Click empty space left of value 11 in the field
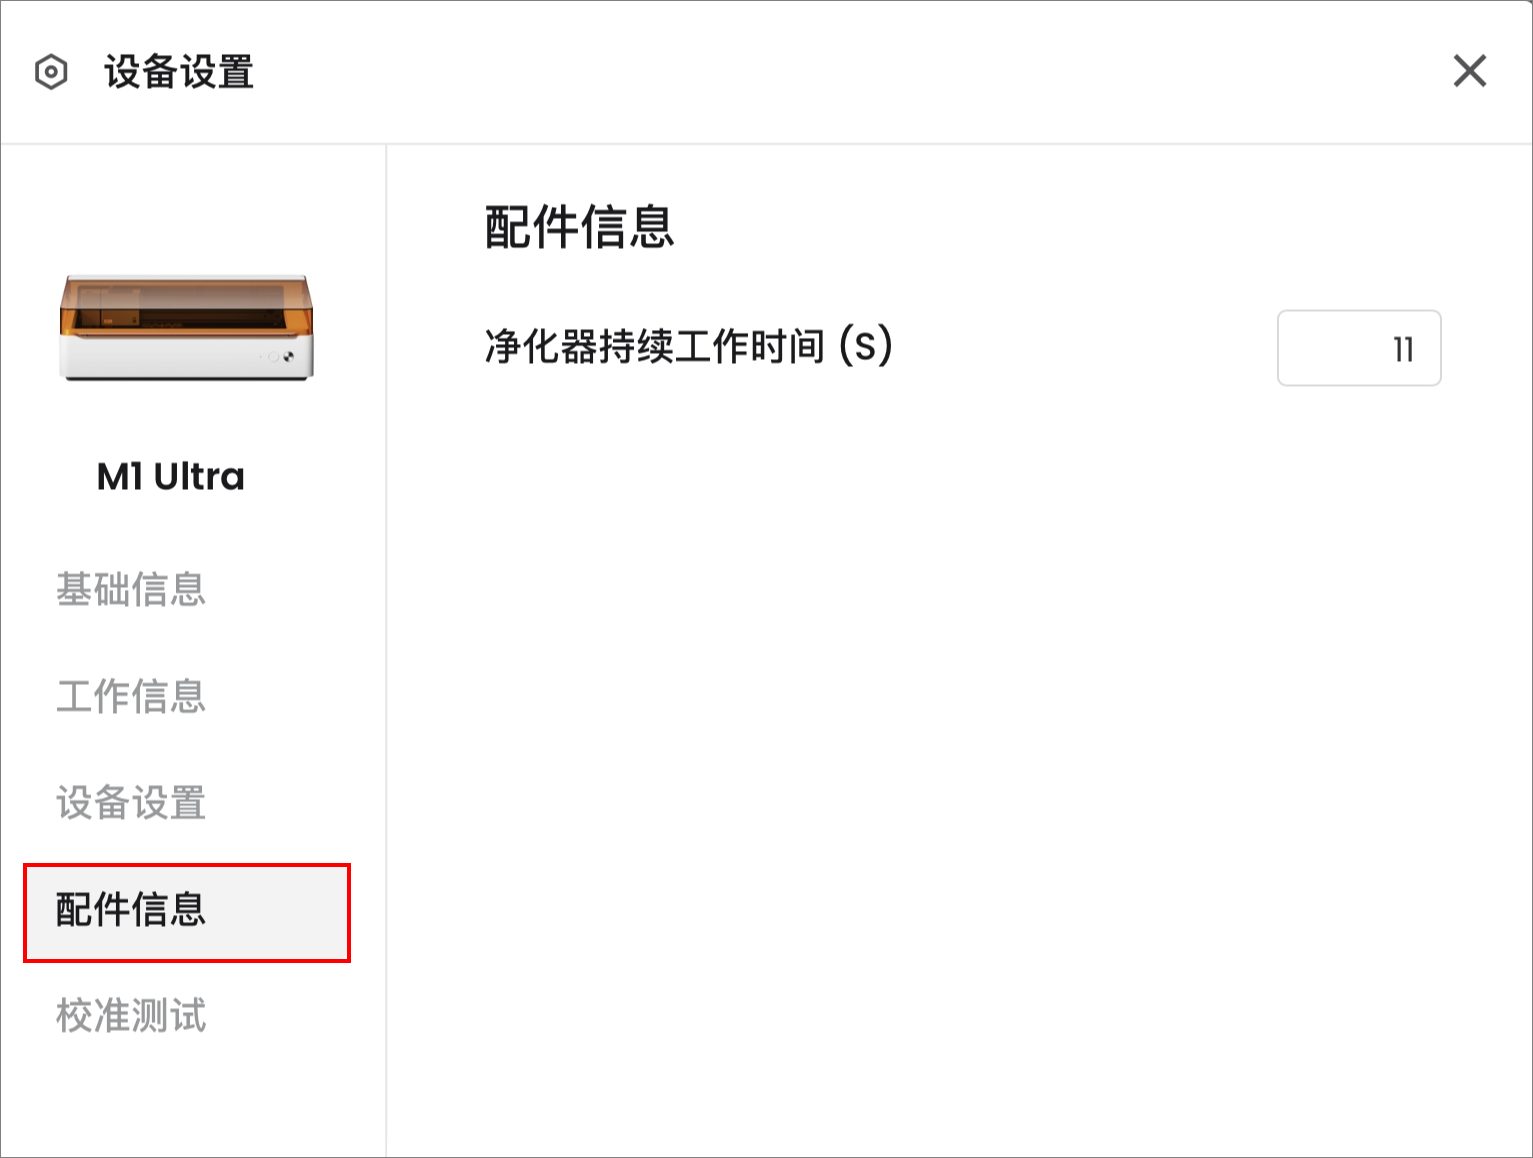This screenshot has width=1533, height=1158. [x=1335, y=348]
